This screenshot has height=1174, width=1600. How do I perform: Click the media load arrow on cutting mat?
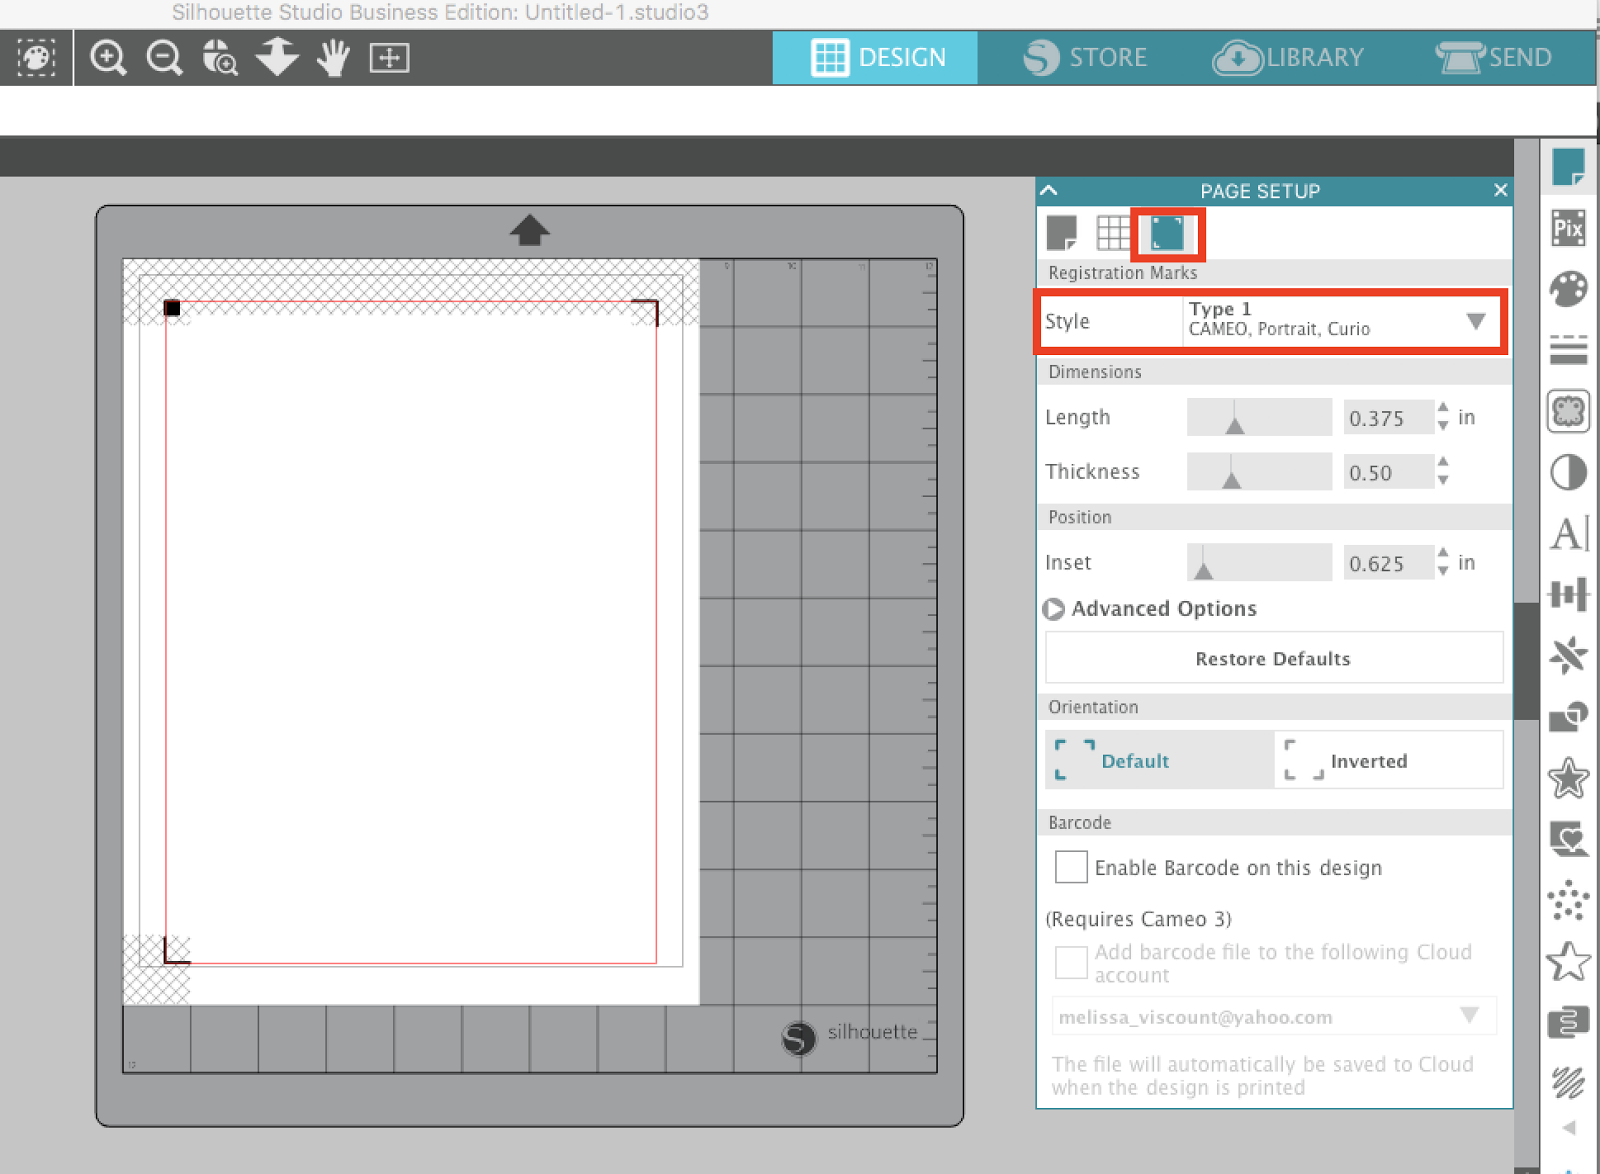pos(530,230)
